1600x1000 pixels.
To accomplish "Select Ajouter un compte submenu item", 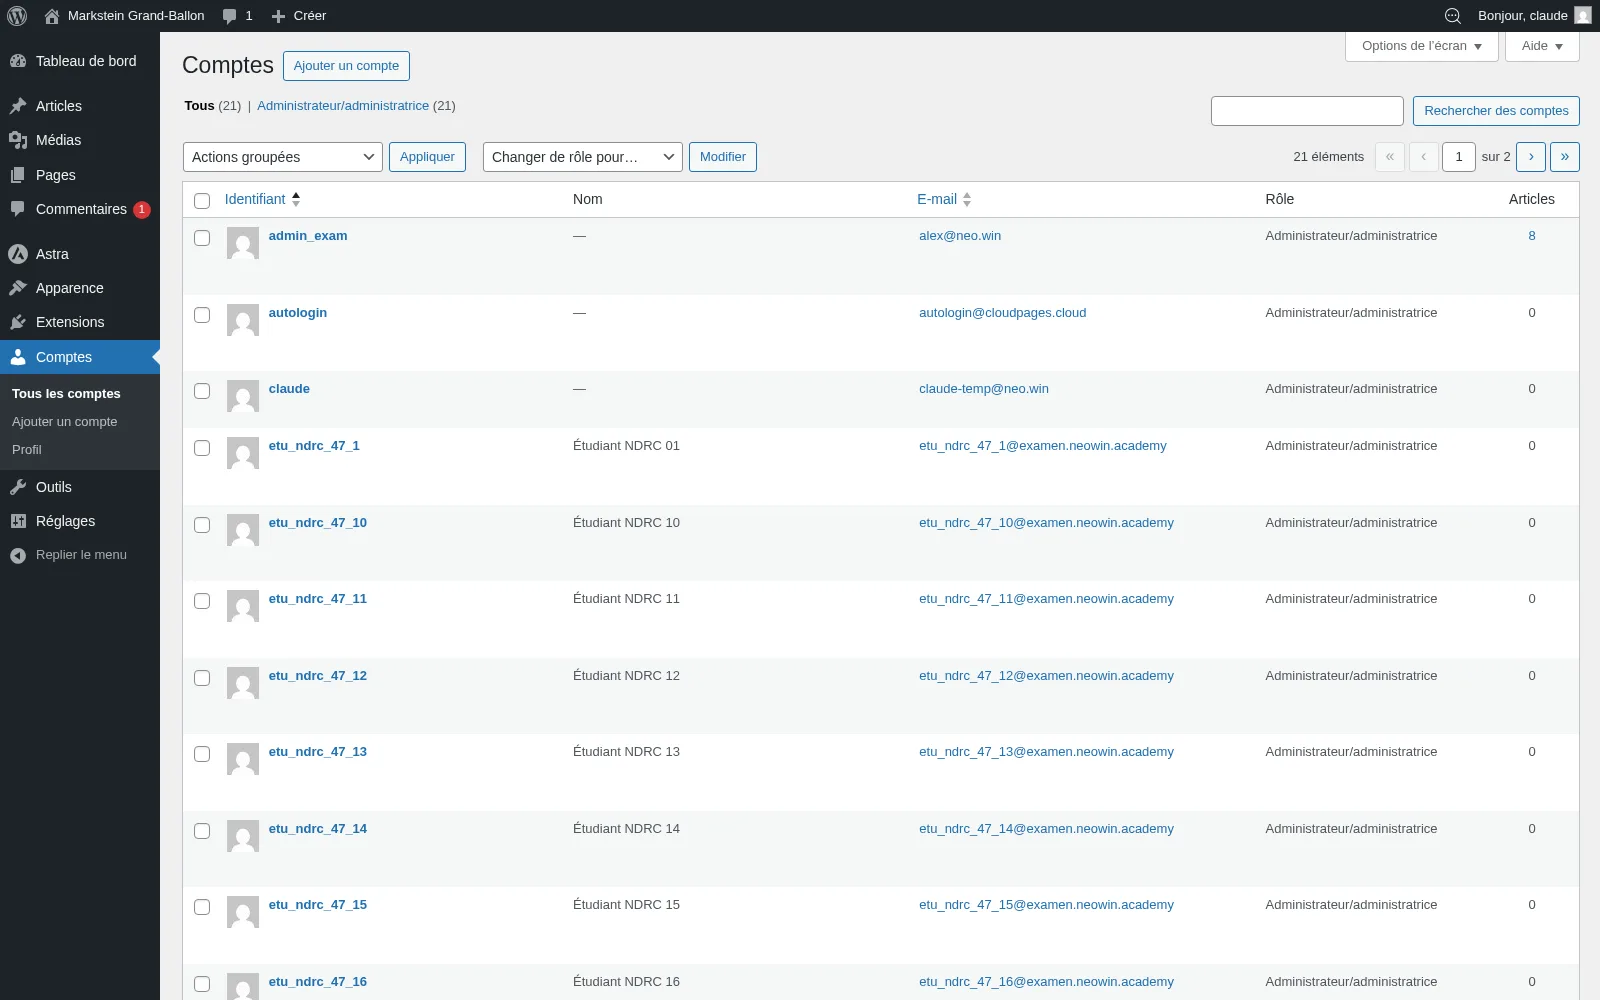I will point(65,422).
